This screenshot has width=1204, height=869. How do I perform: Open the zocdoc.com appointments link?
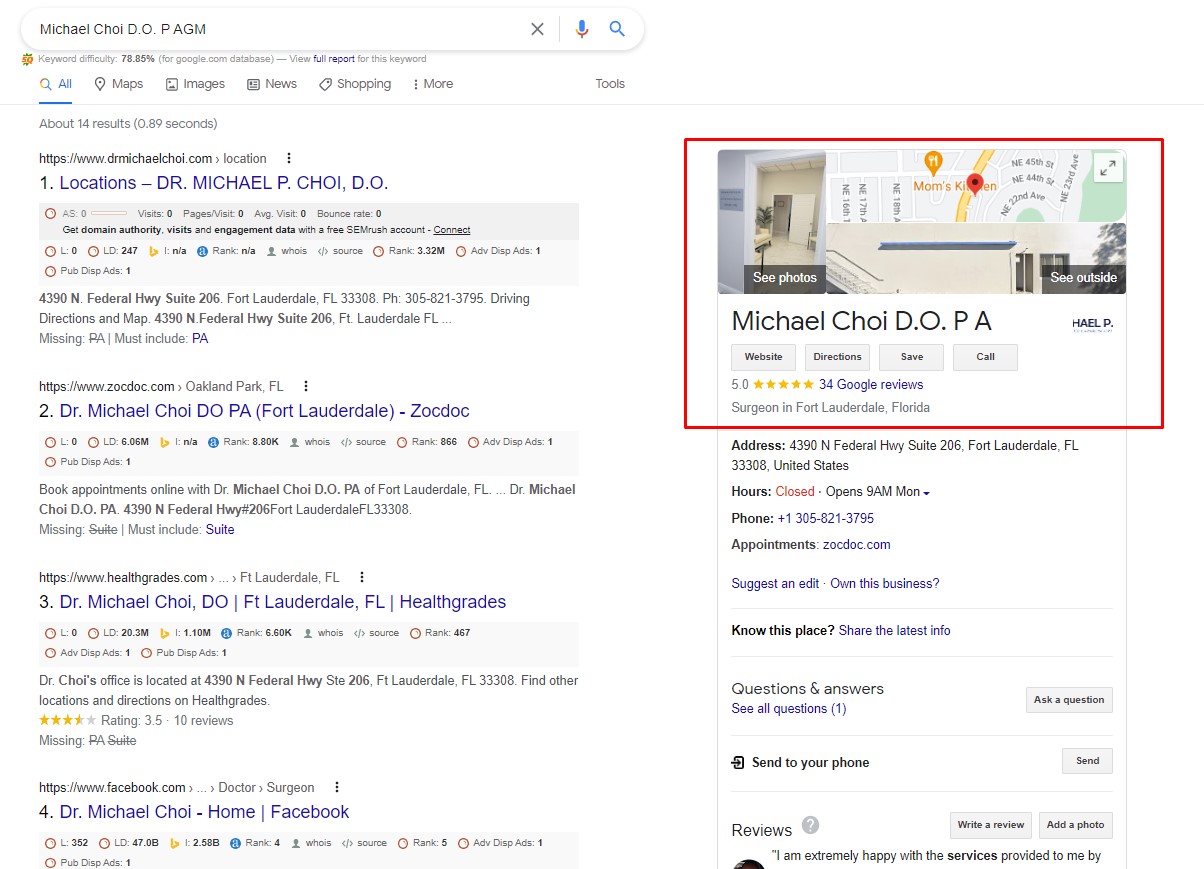pos(856,545)
